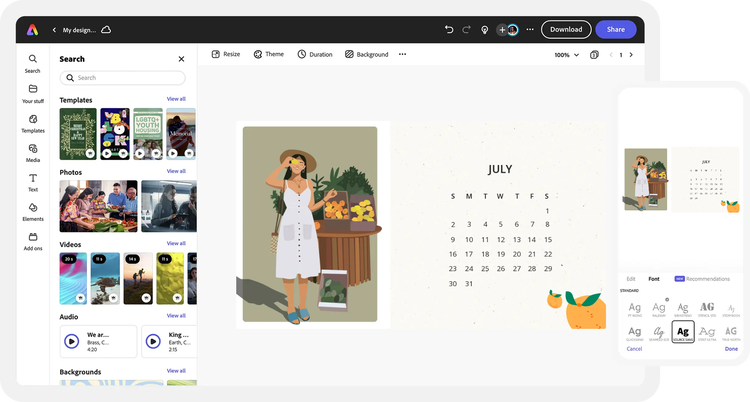View all Photos
The height and width of the screenshot is (402, 750).
(176, 171)
